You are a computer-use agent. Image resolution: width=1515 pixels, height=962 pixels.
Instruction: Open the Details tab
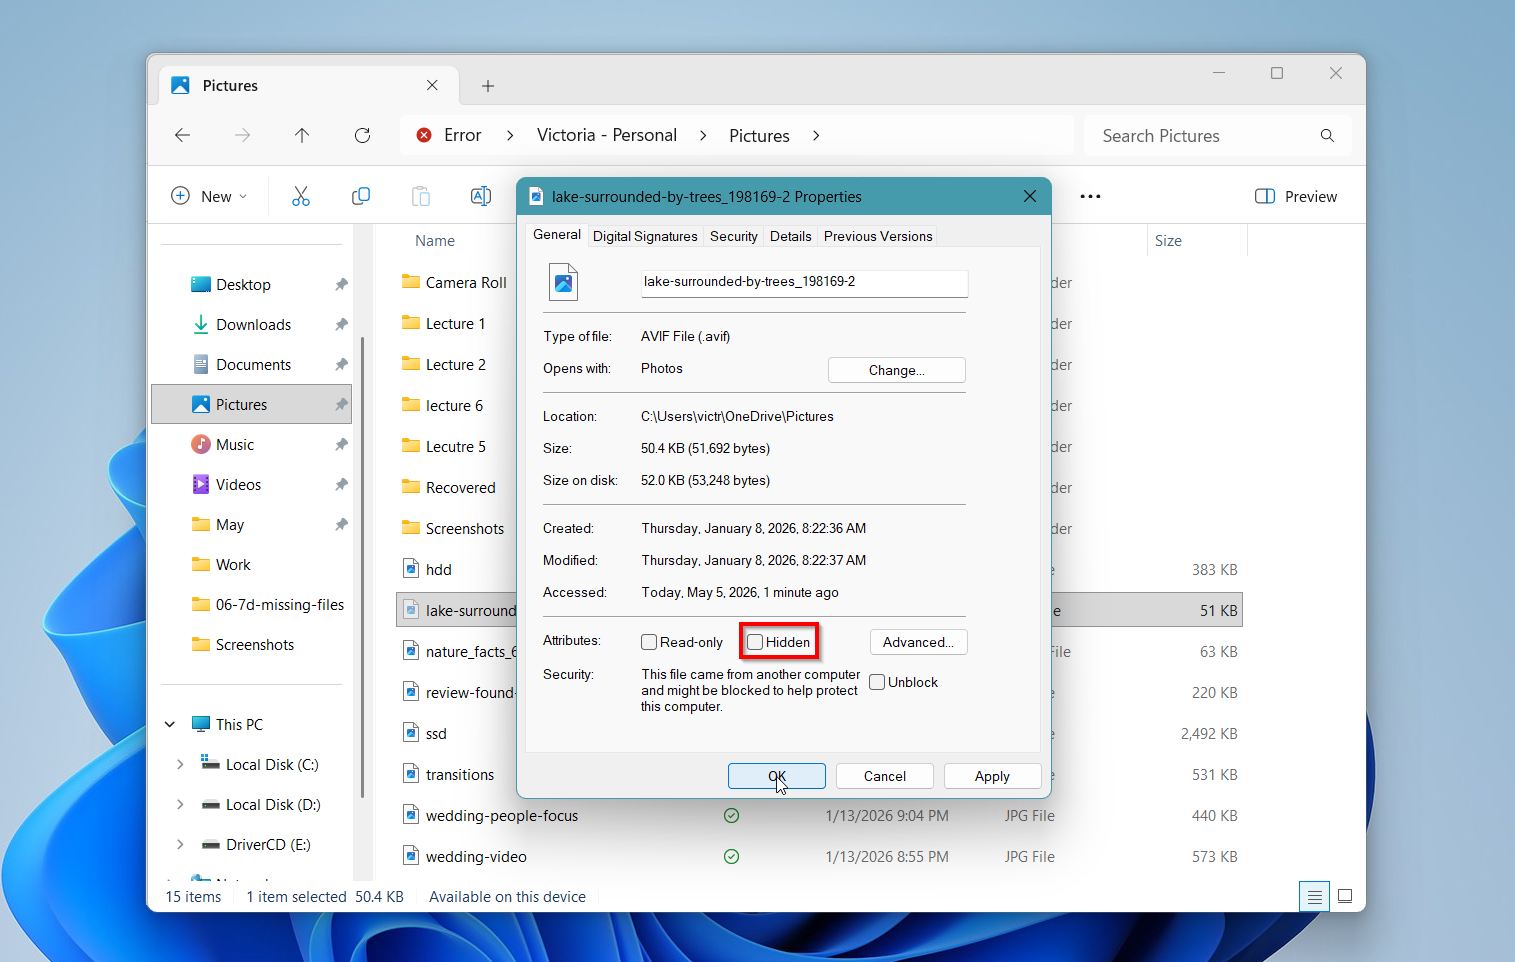pos(790,236)
